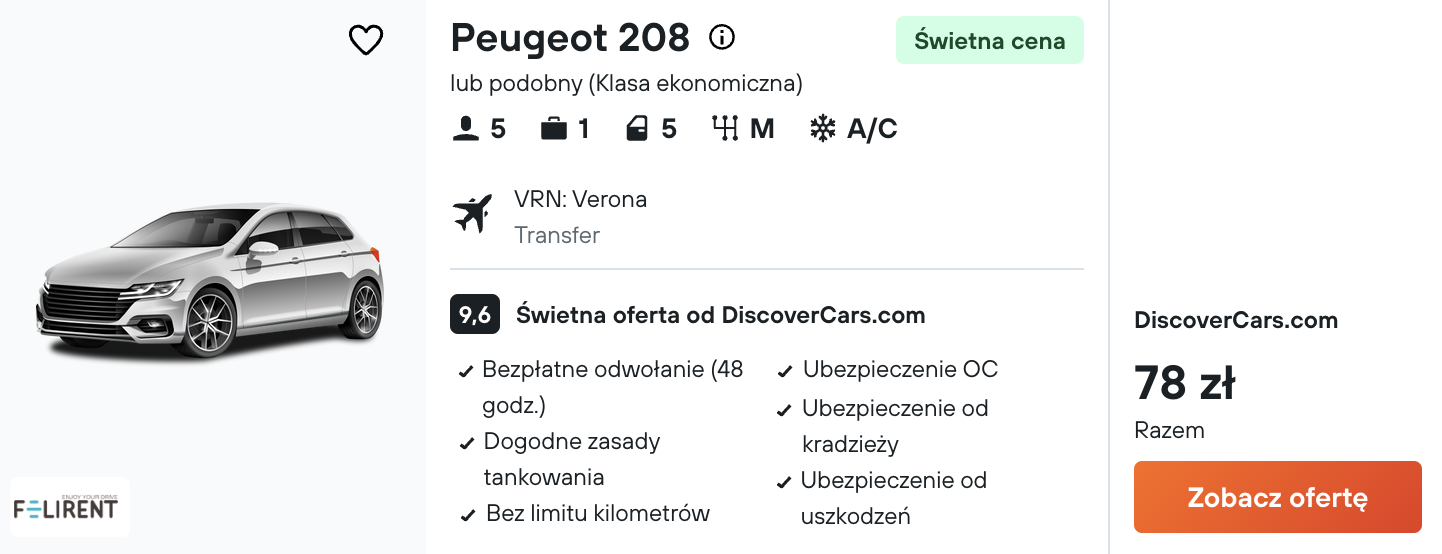
Task: Click the luggage suitcase icon
Action: coord(554,129)
